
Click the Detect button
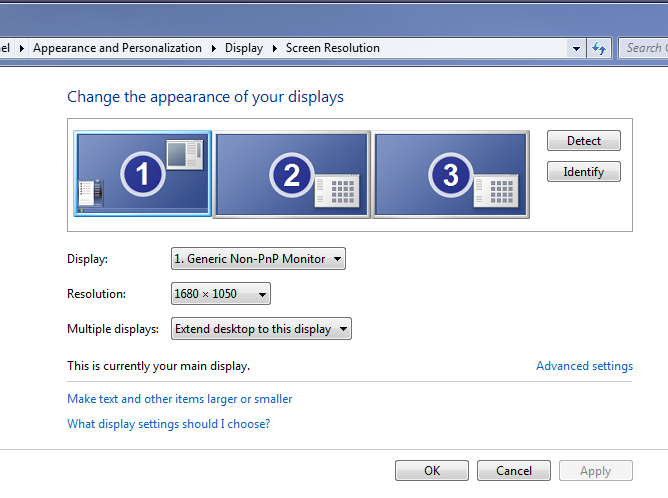pos(584,141)
